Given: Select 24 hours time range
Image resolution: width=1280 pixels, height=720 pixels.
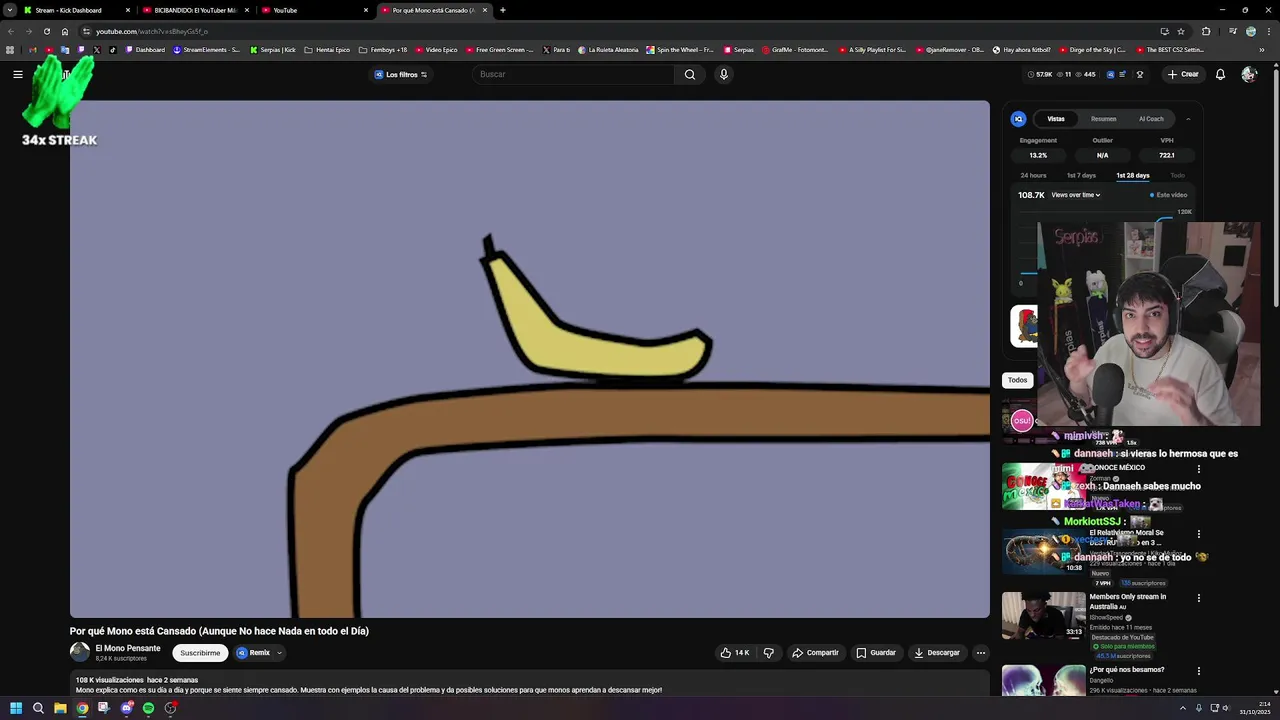Looking at the screenshot, I should (x=1033, y=176).
